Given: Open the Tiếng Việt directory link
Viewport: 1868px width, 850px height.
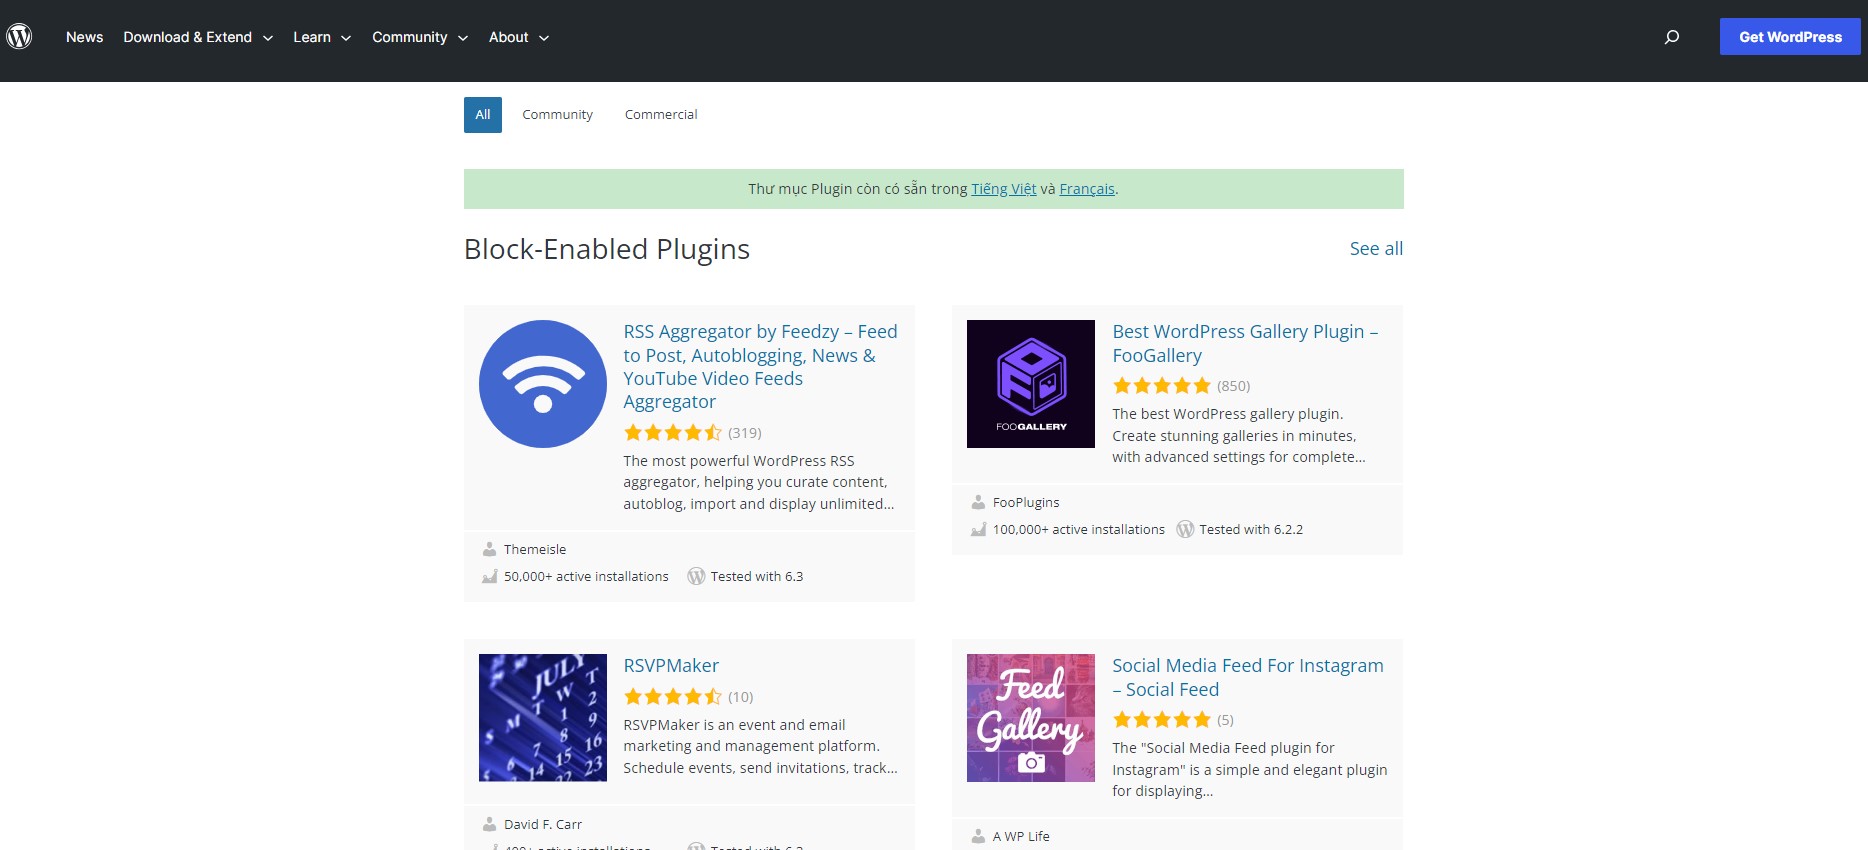Looking at the screenshot, I should tap(1003, 189).
